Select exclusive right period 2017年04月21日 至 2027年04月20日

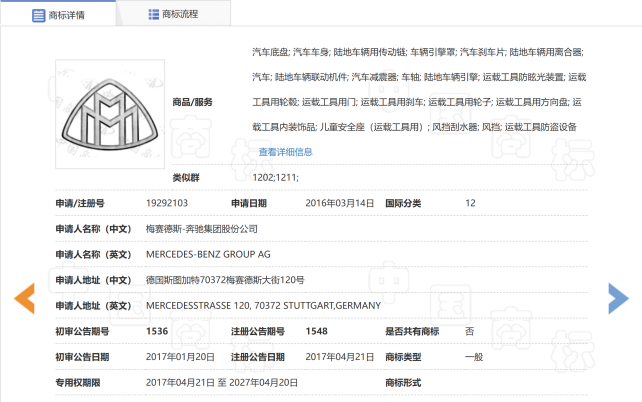(x=222, y=382)
